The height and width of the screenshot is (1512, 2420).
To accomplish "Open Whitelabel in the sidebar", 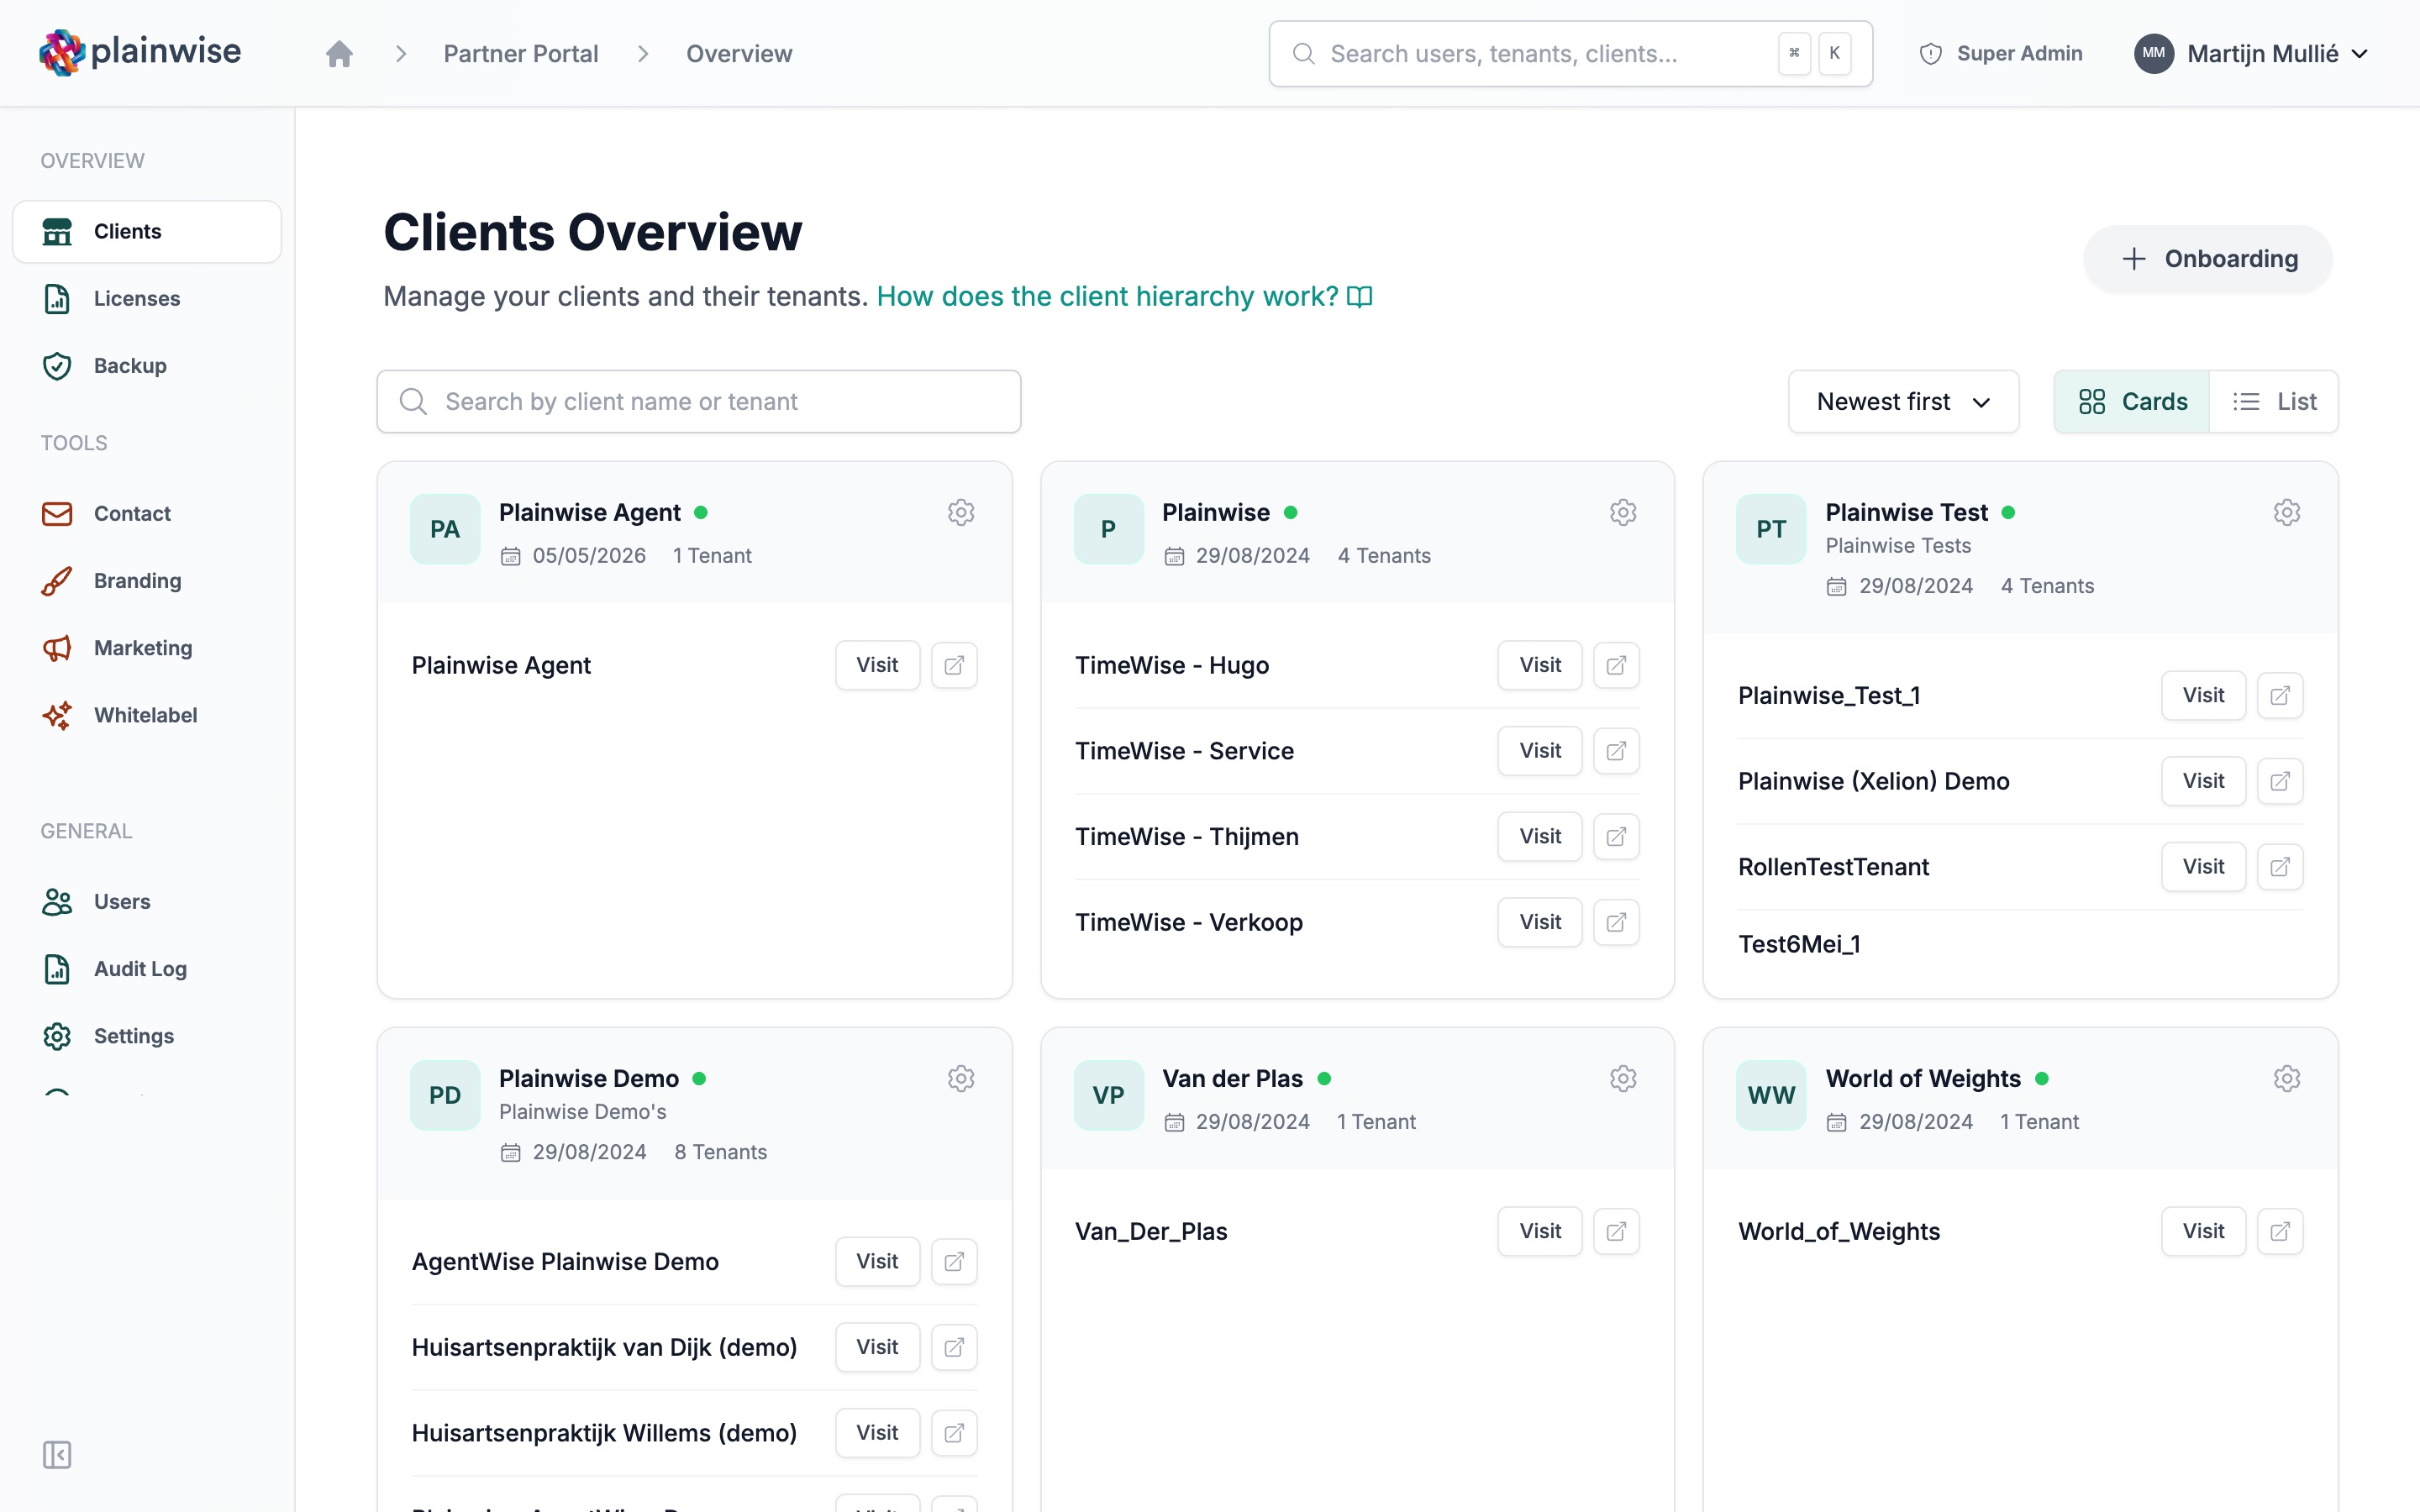I will [x=147, y=715].
